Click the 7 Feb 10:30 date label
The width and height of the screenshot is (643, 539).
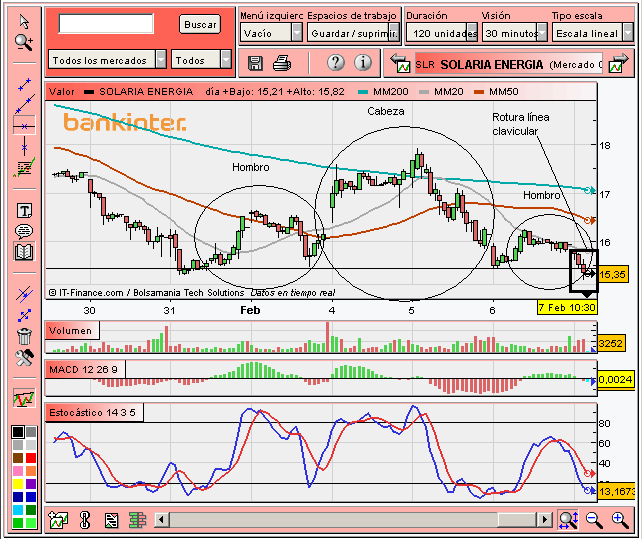pos(567,307)
